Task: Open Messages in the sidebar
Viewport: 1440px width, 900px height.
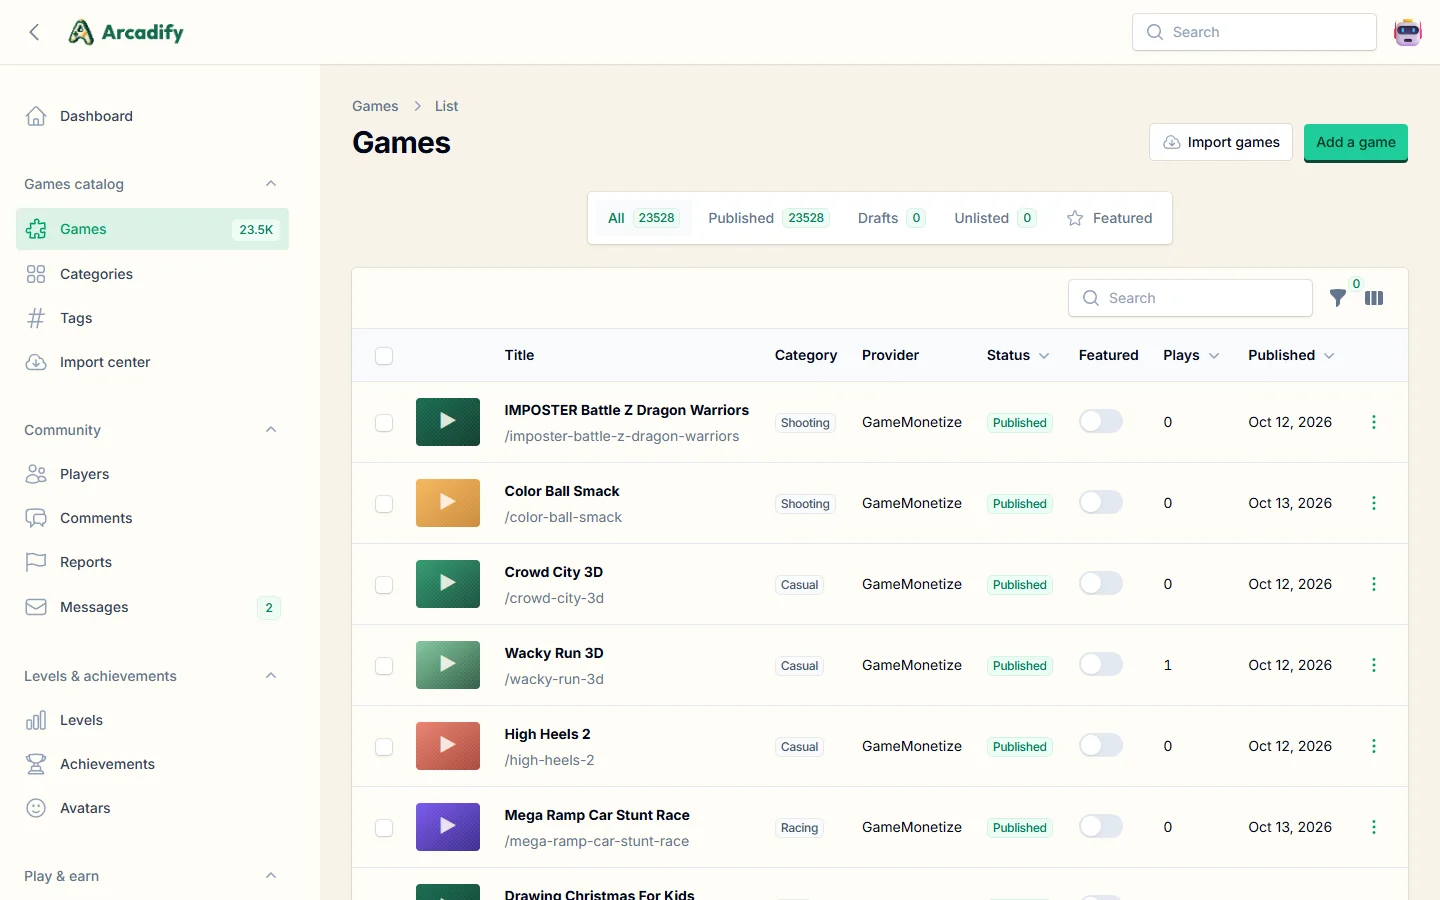Action: 152,607
